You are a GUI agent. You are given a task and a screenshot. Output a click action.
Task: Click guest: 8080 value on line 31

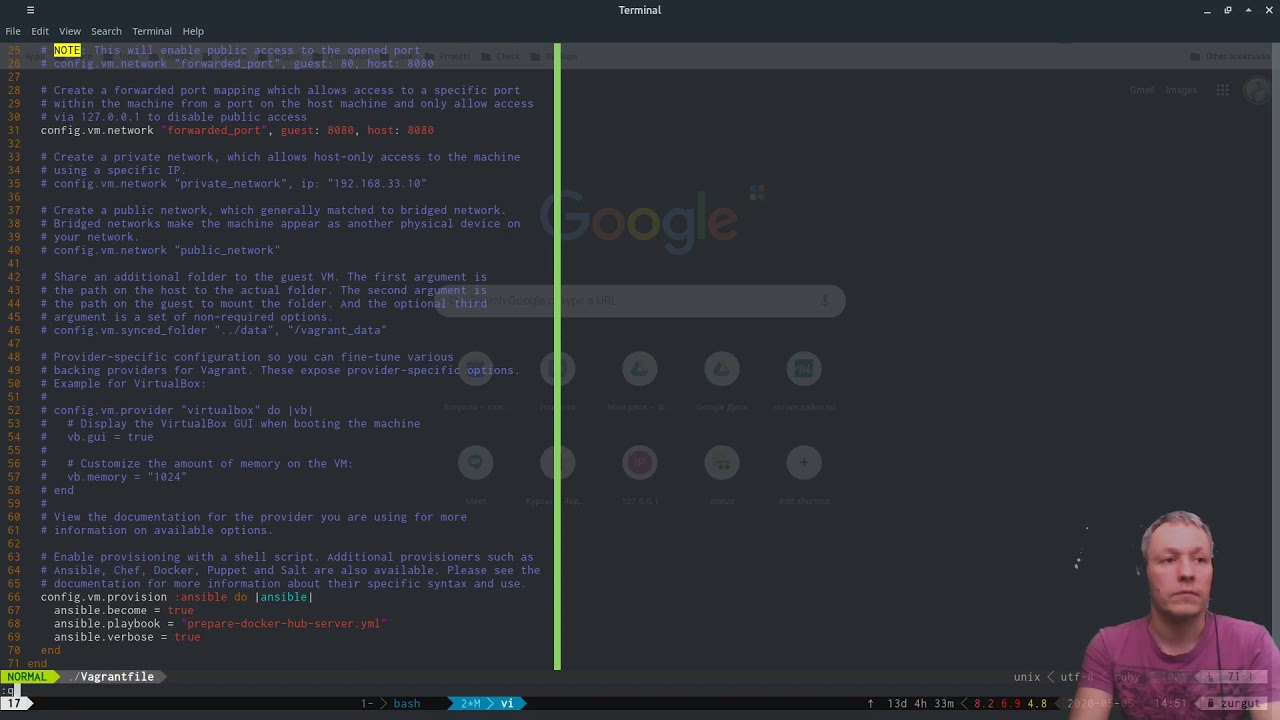[x=317, y=130]
